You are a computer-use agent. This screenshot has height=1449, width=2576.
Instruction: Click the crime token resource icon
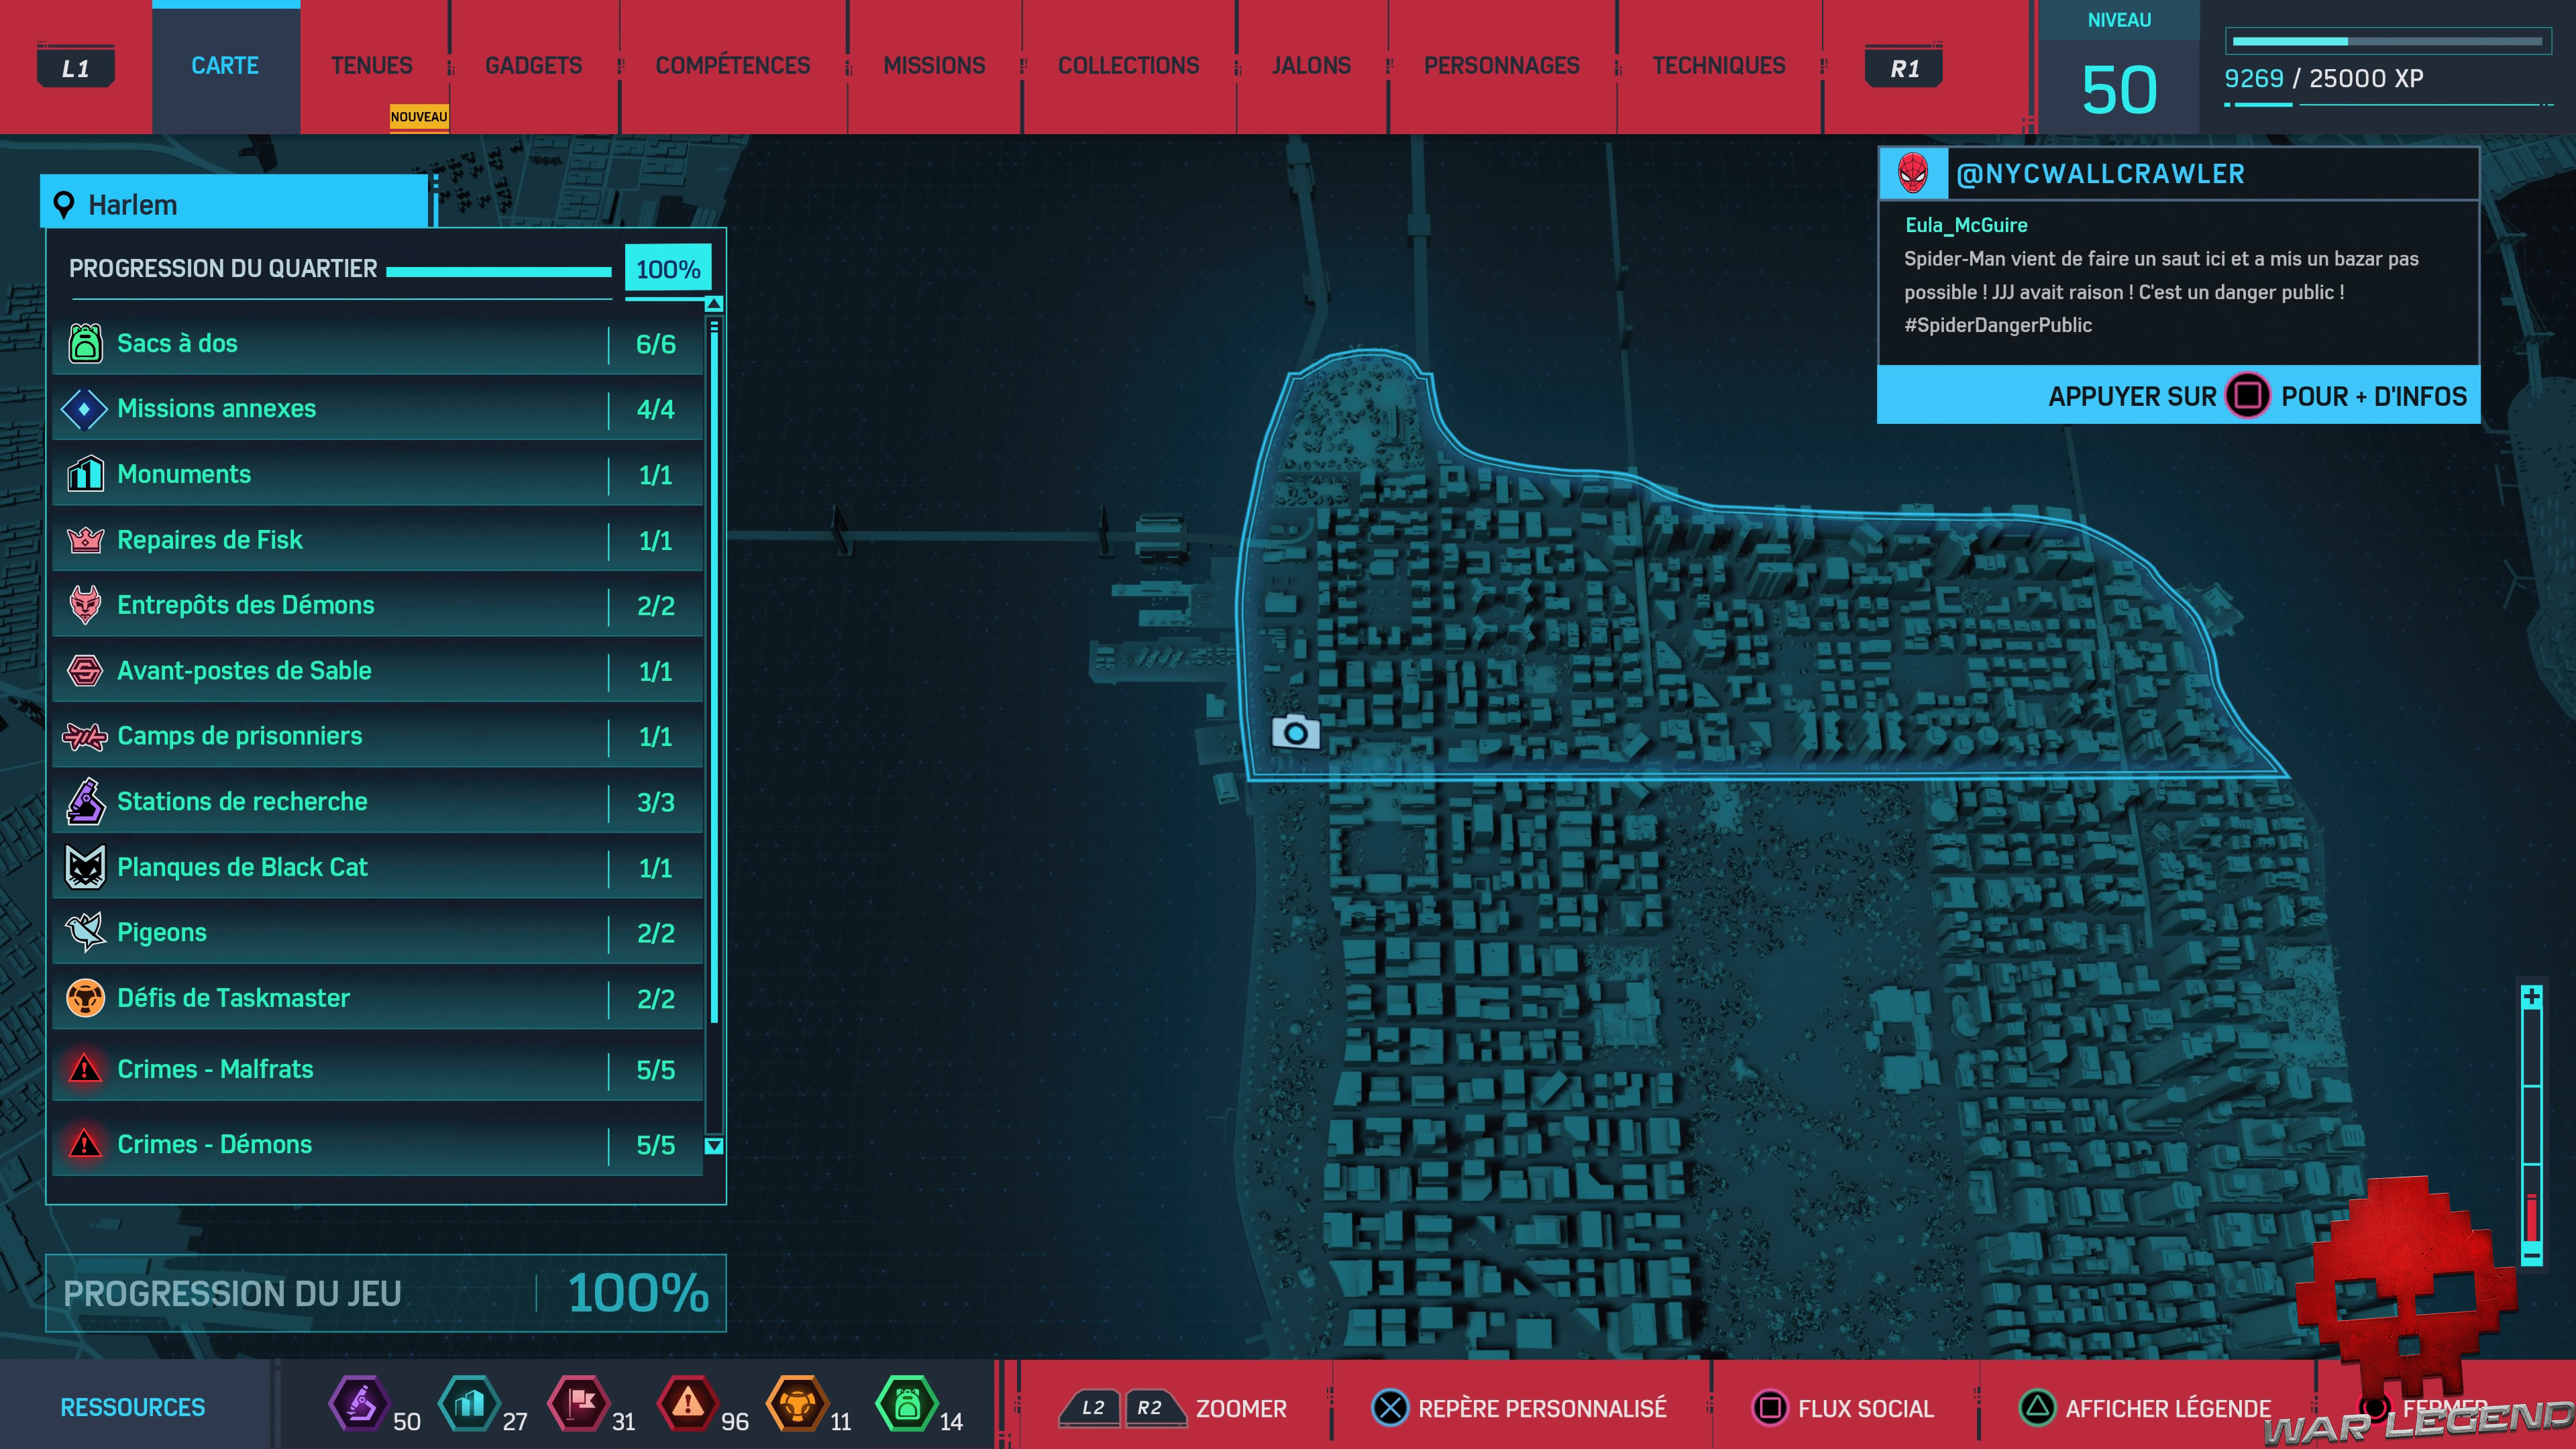click(x=688, y=1404)
